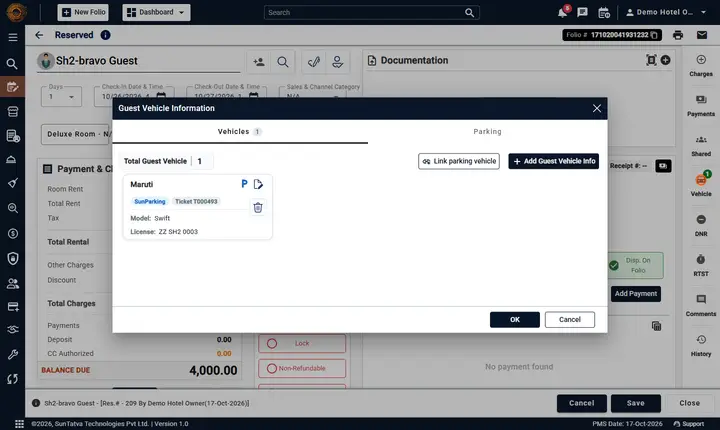Toggle the Non-Refundable option
This screenshot has height=430, width=720.
click(302, 368)
